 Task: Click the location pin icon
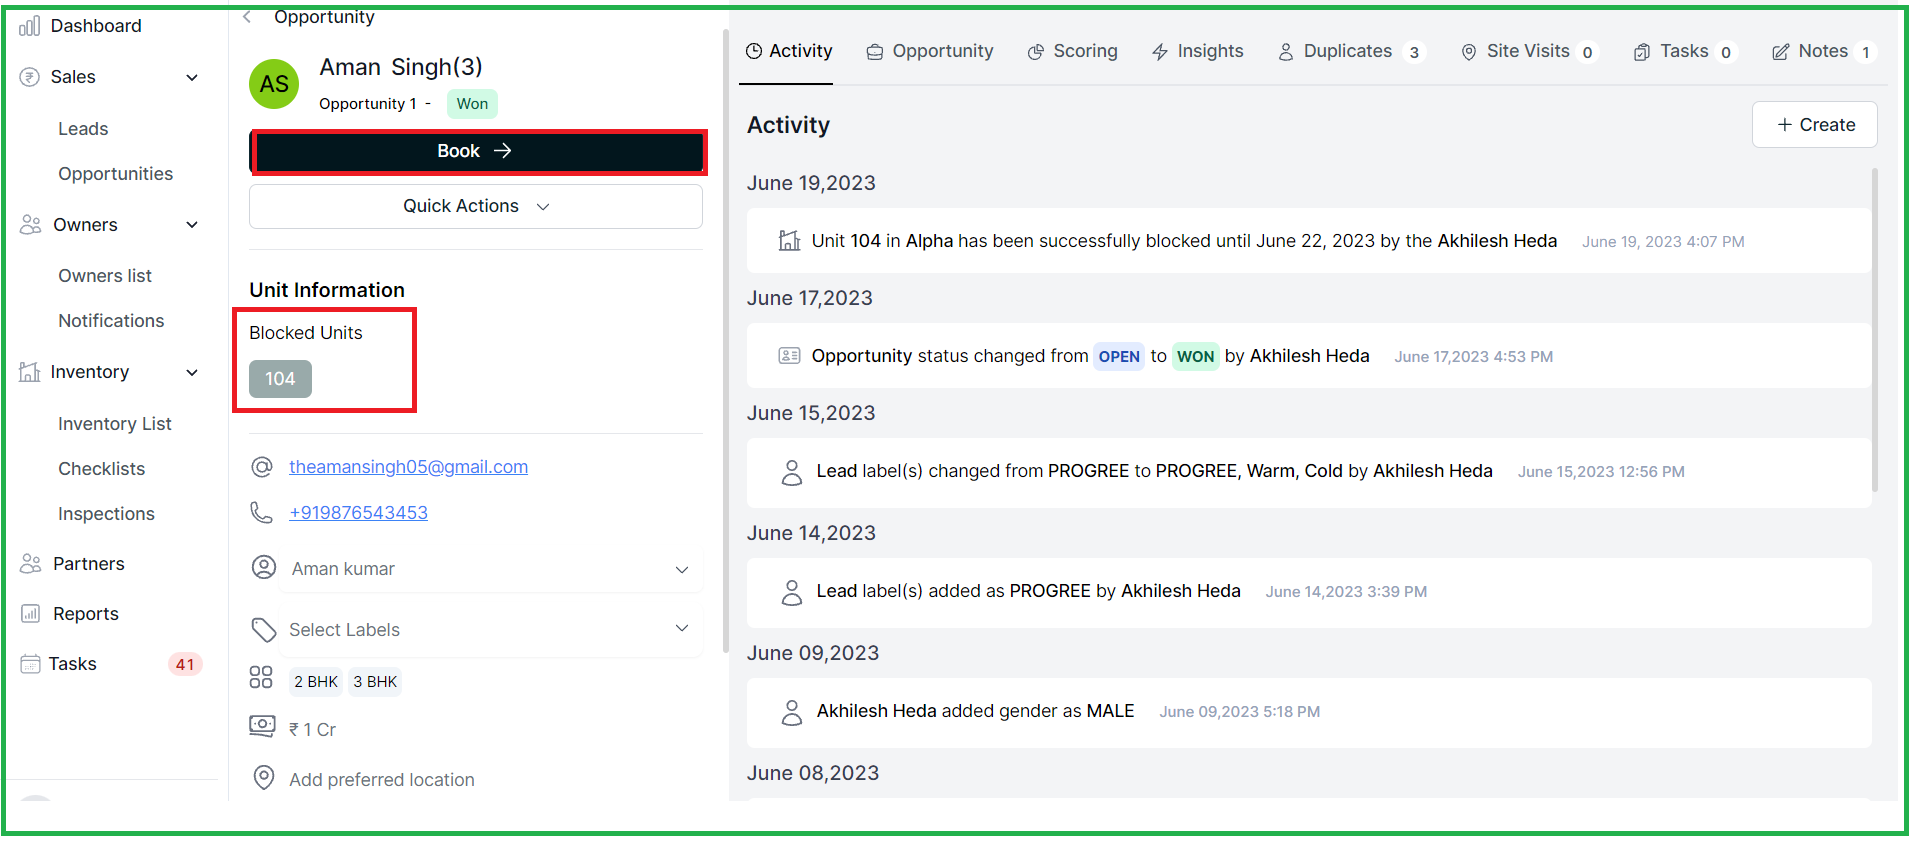pos(264,778)
